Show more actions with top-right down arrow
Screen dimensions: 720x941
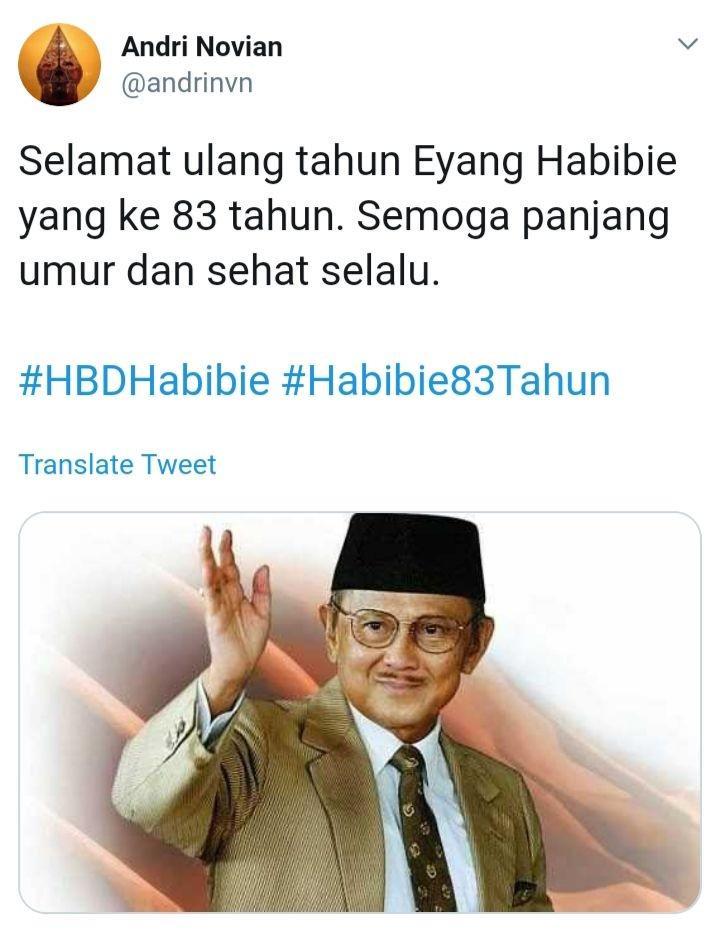coord(688,44)
